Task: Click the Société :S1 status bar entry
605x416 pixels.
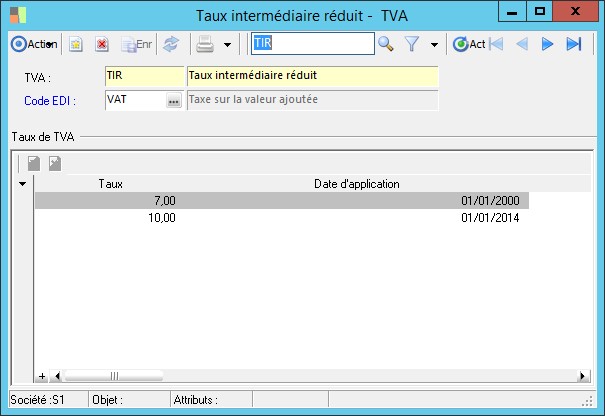Action: coord(37,400)
